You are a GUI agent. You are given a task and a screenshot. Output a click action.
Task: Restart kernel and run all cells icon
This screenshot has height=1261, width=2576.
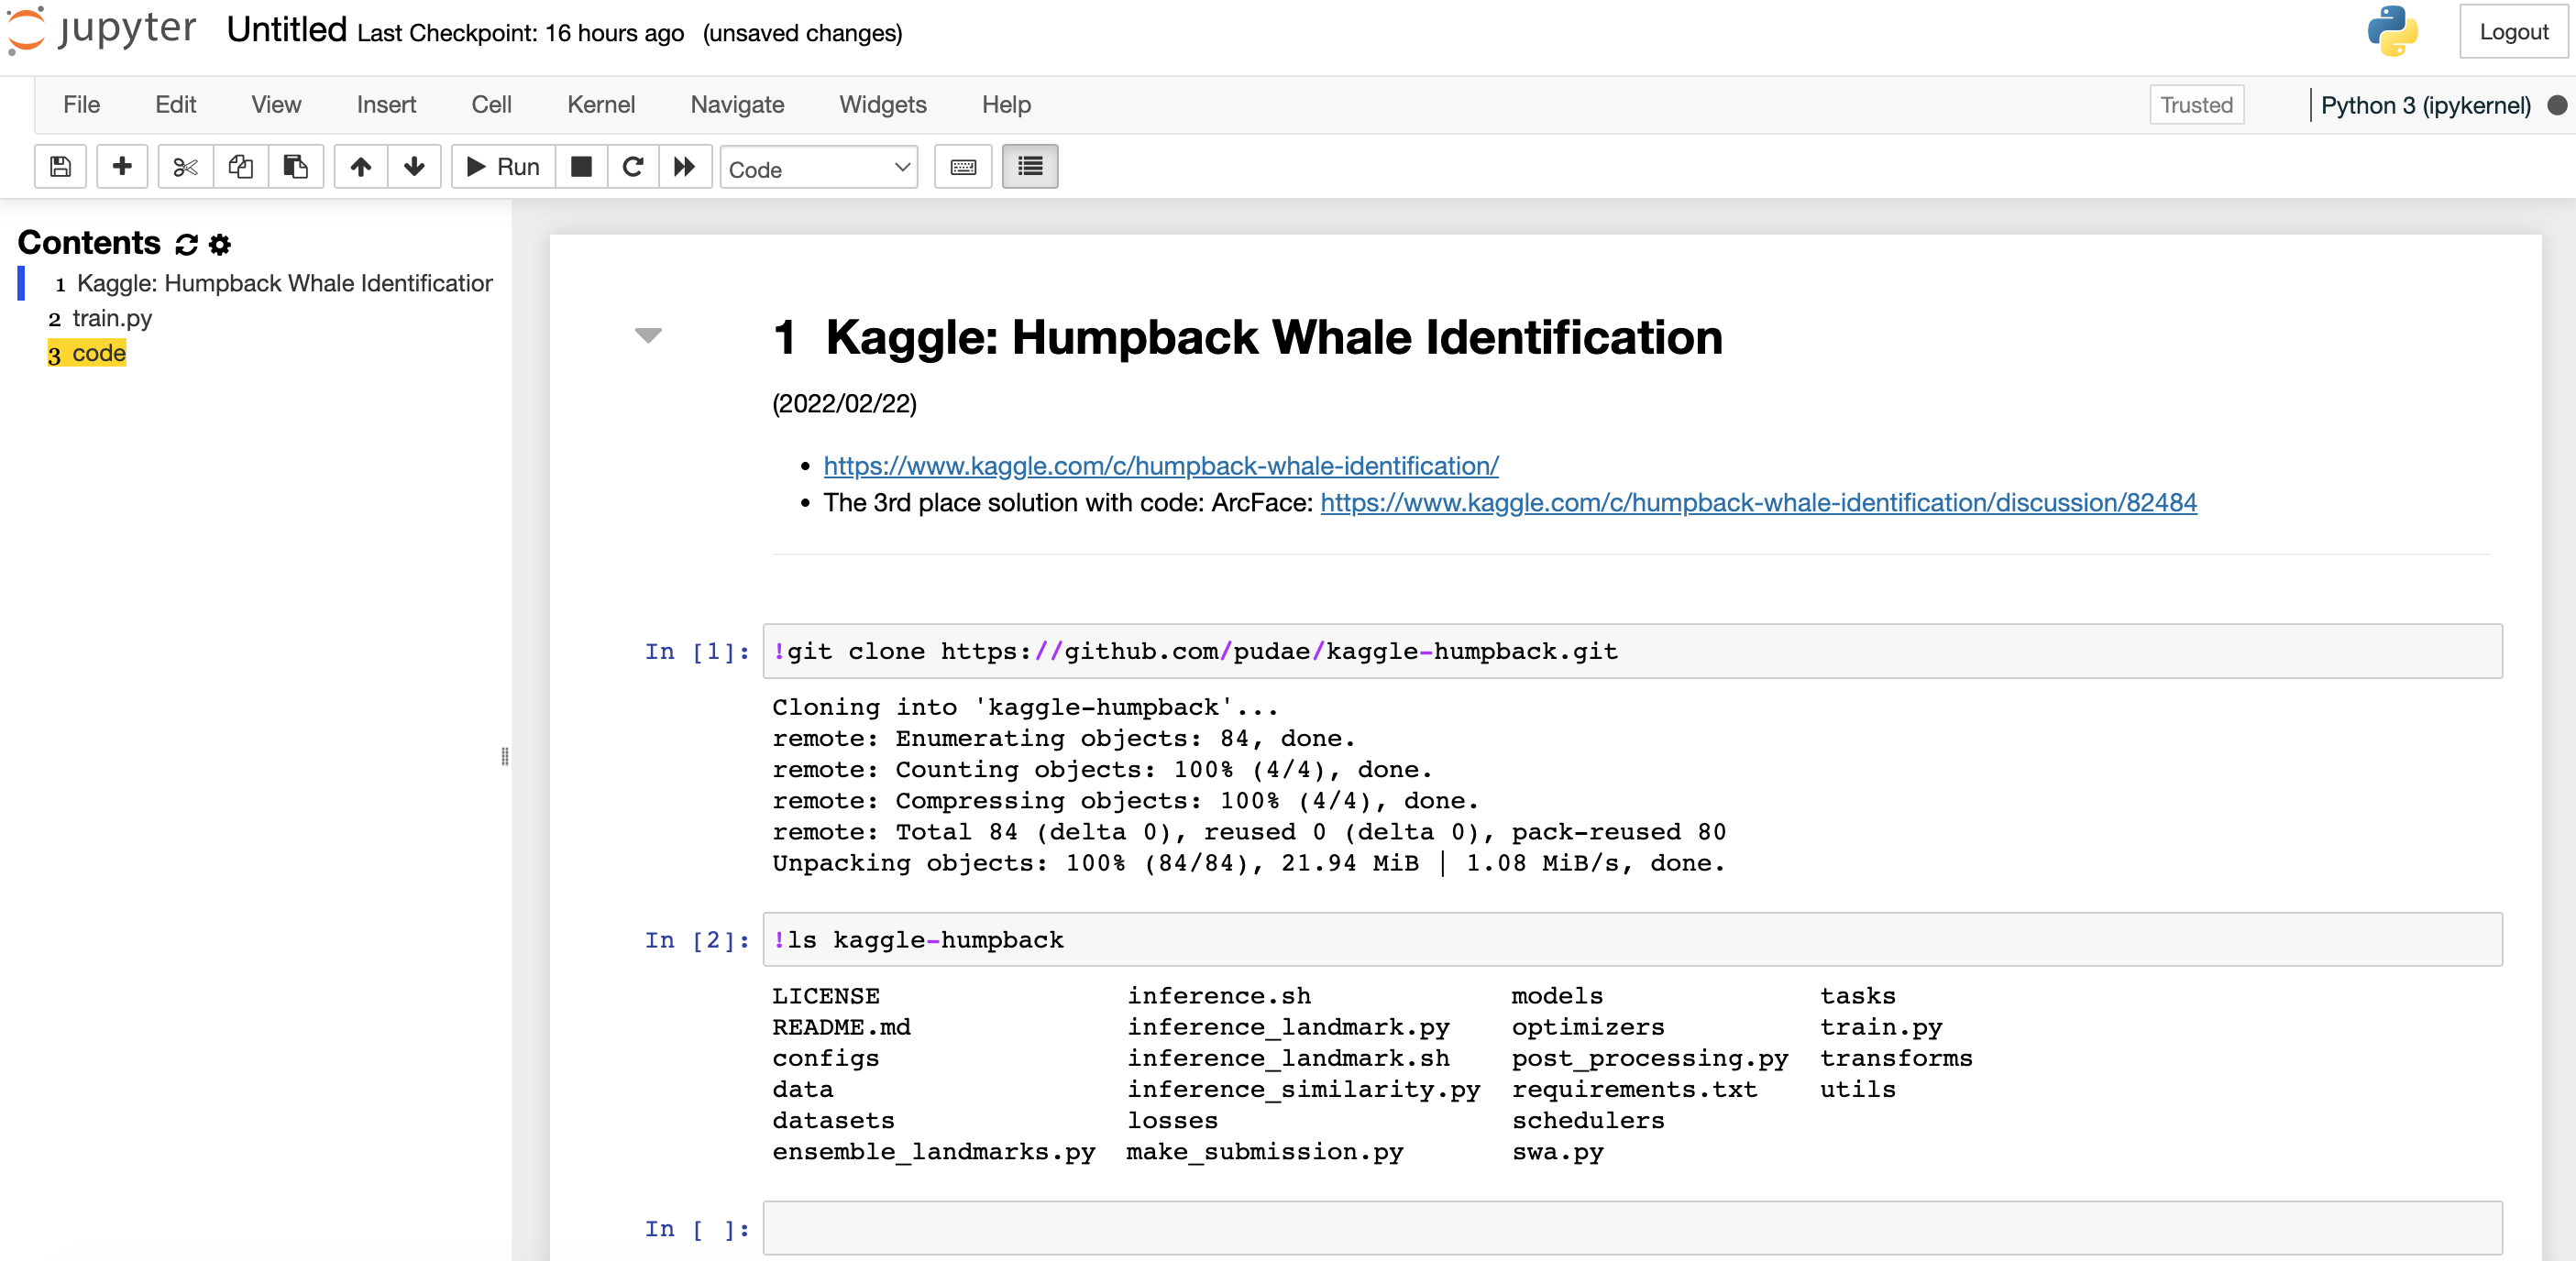pos(685,167)
